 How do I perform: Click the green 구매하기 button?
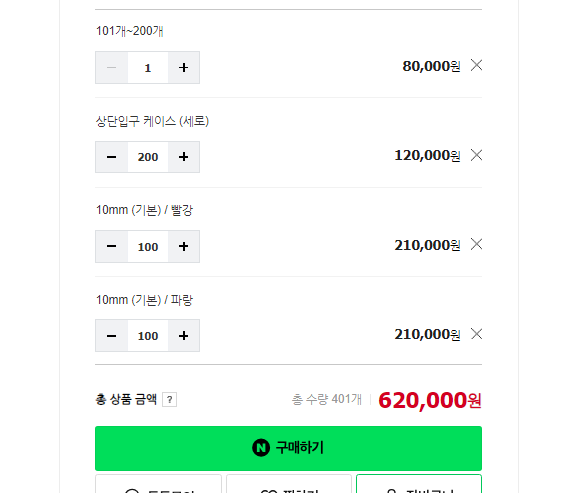click(288, 448)
